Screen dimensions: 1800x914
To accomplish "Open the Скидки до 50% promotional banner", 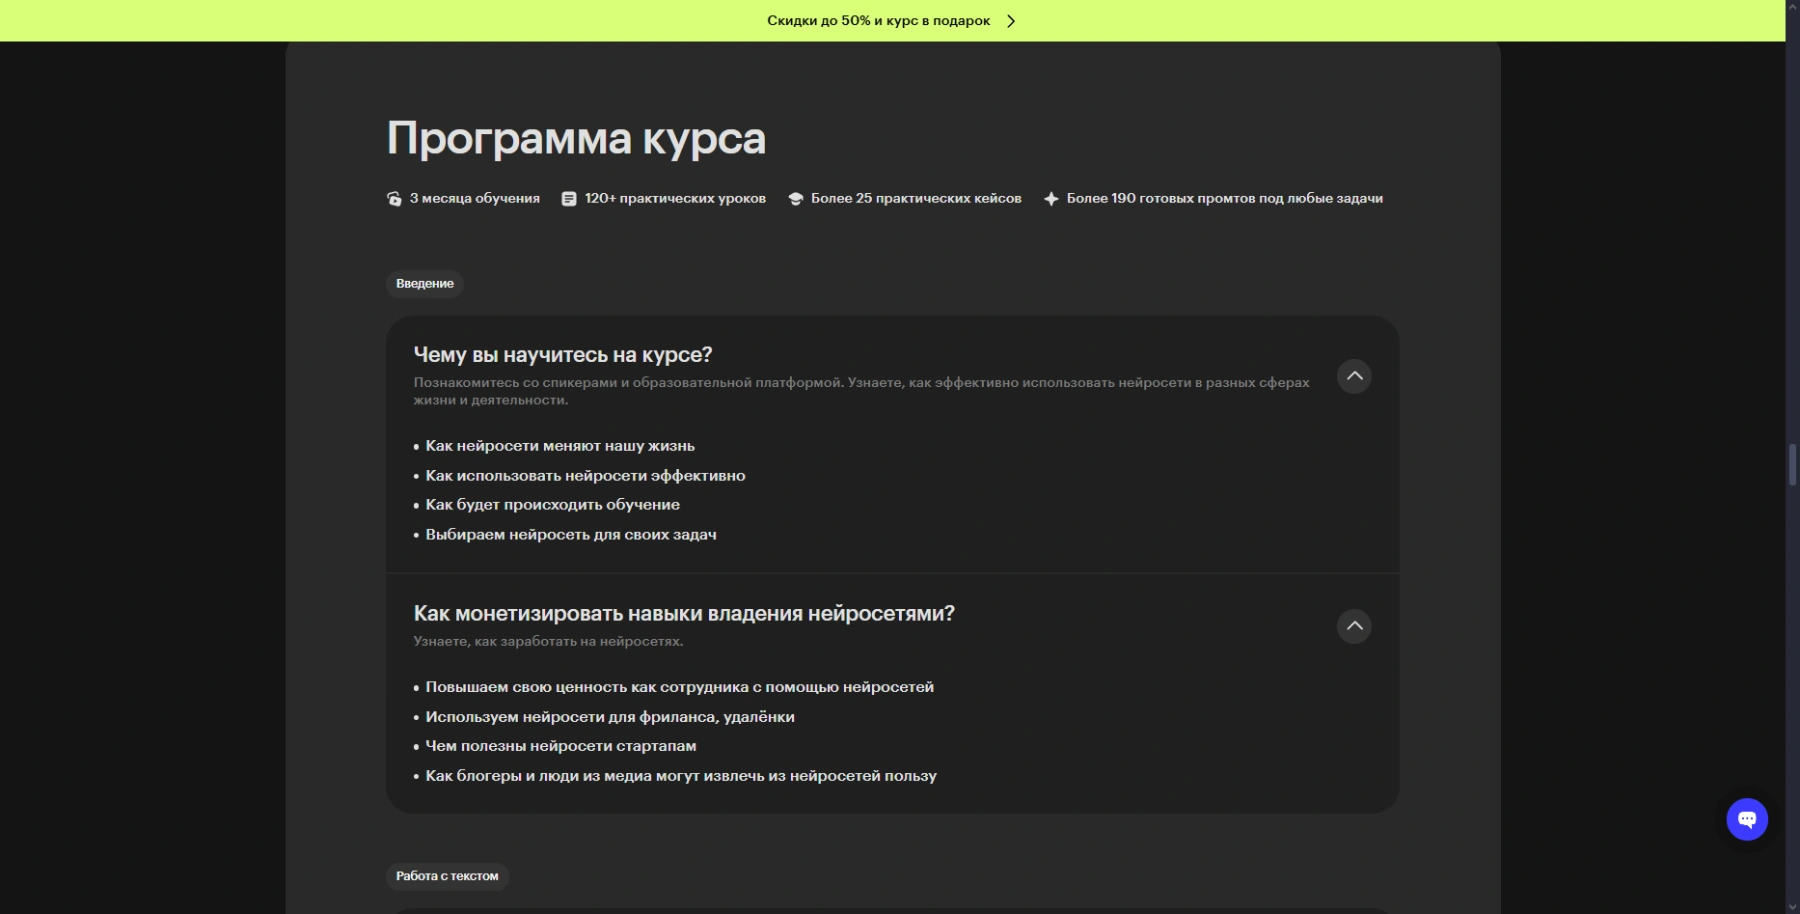I will coord(879,20).
